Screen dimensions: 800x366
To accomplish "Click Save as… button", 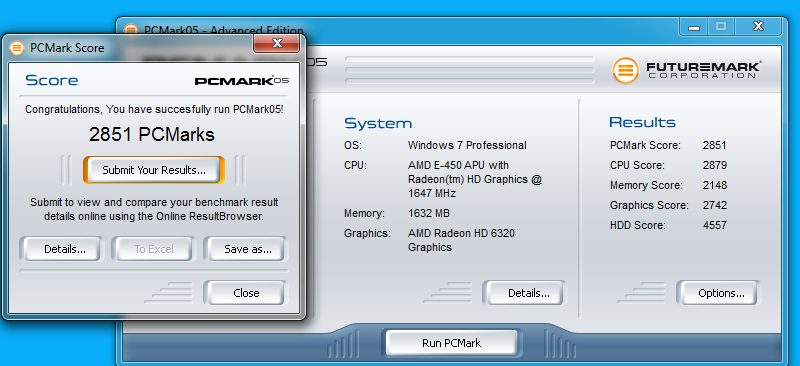I will pos(247,249).
